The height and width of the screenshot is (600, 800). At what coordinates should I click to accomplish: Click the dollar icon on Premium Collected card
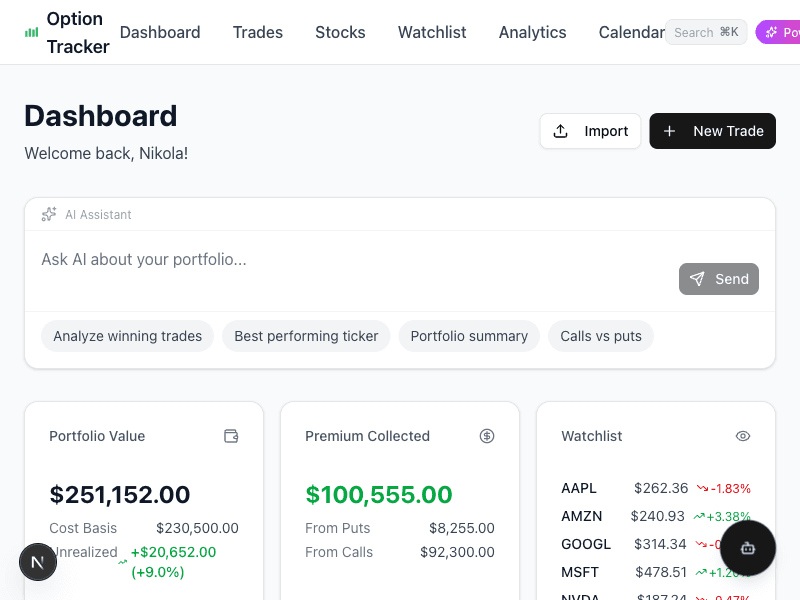point(487,436)
